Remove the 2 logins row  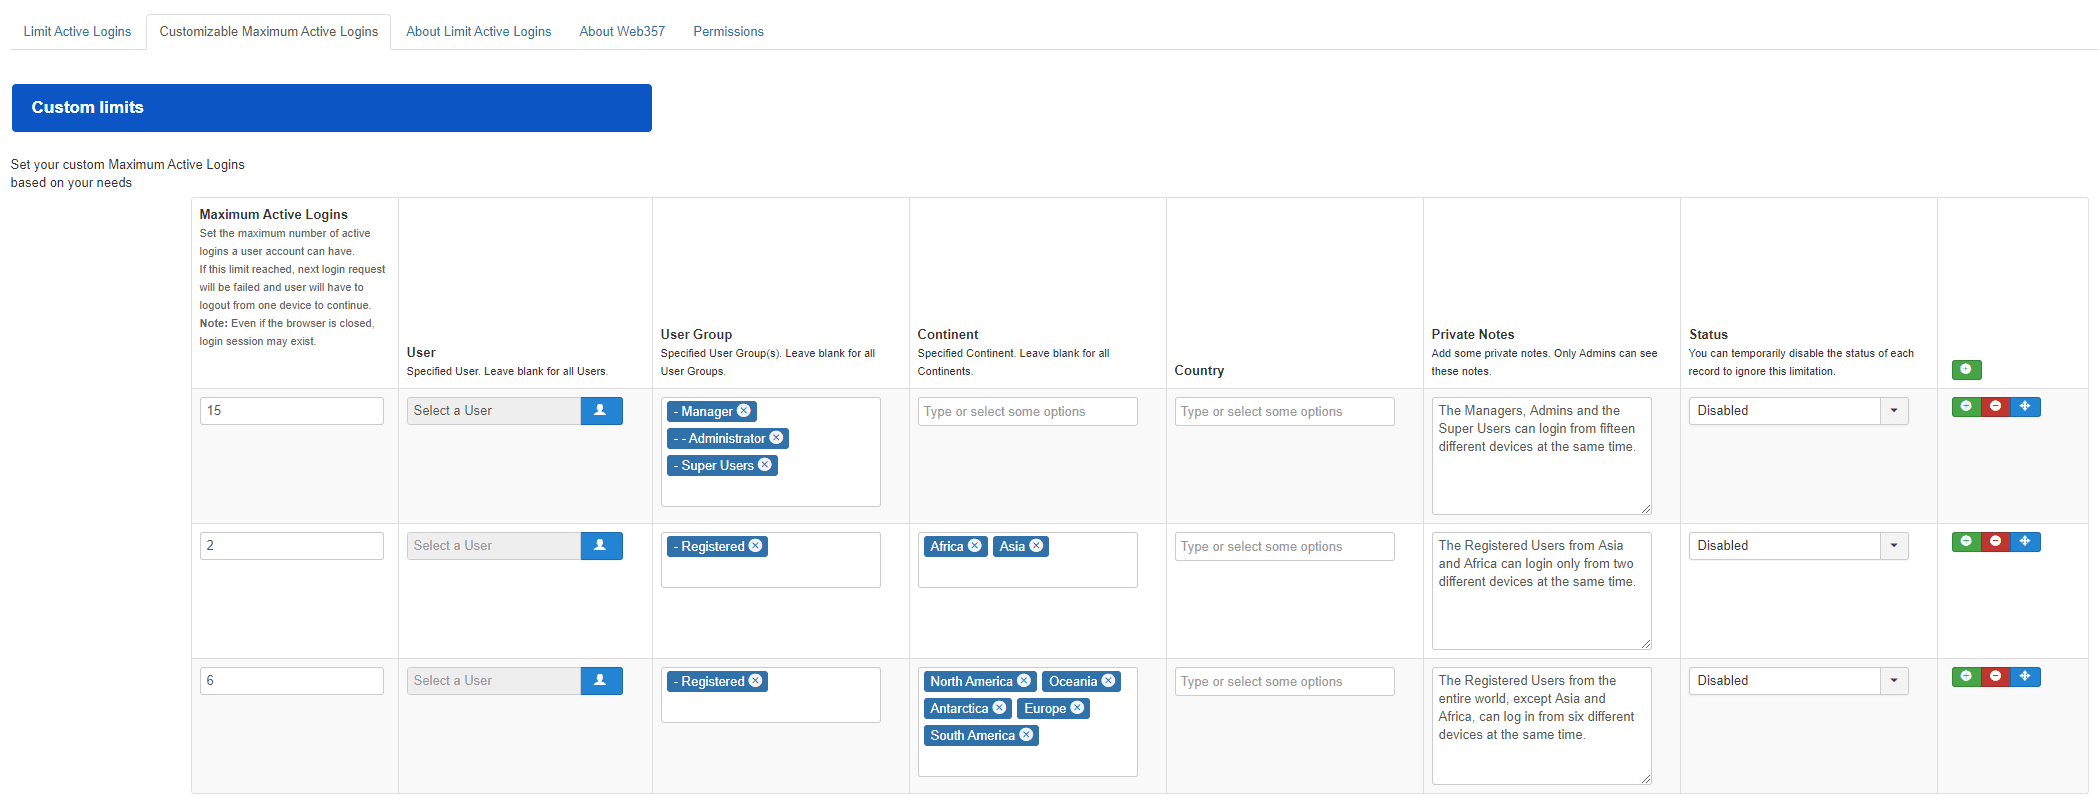point(1995,542)
